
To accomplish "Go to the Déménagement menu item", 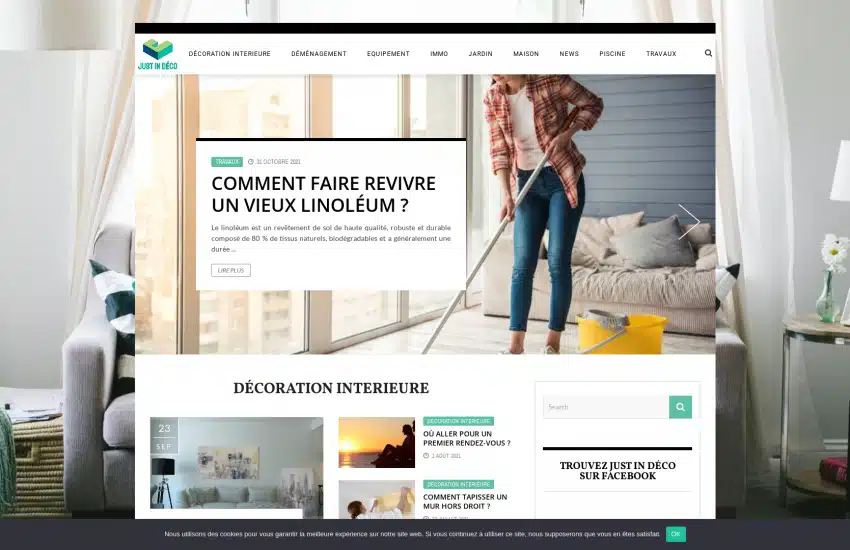I will click(x=318, y=54).
